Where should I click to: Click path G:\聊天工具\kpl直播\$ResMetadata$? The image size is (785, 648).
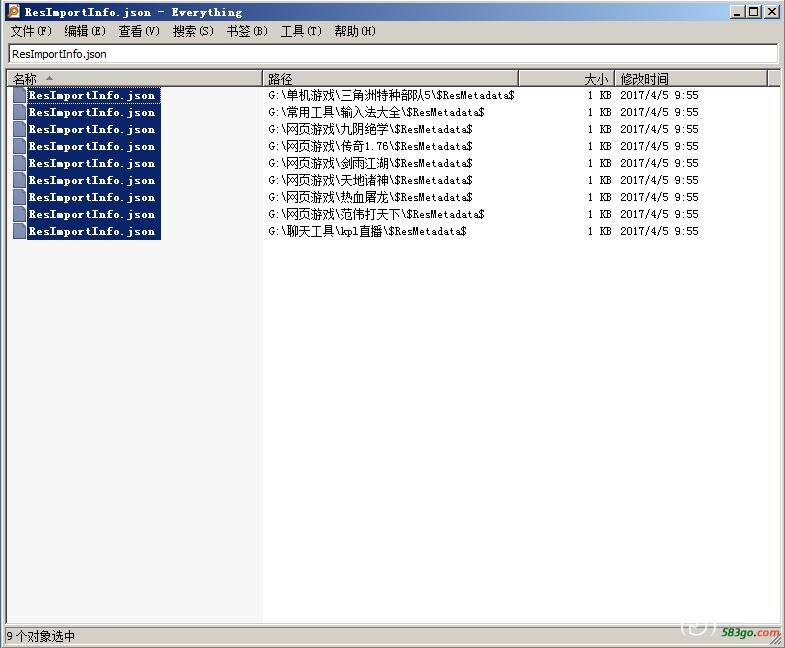367,231
